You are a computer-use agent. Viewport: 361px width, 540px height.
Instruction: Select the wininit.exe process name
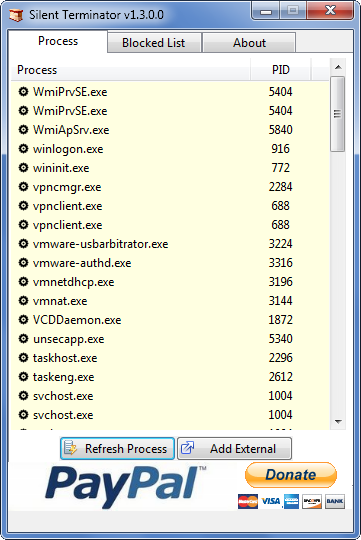point(61,168)
